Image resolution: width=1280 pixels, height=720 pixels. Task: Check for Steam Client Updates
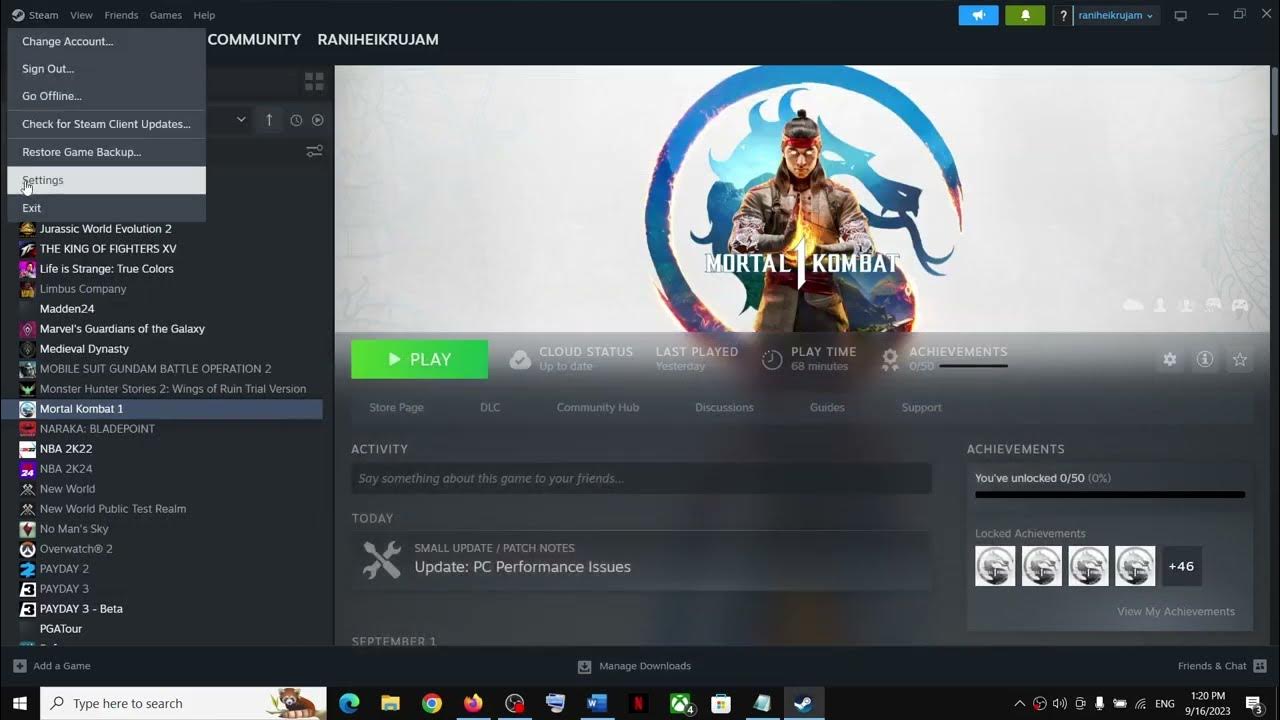tap(106, 124)
